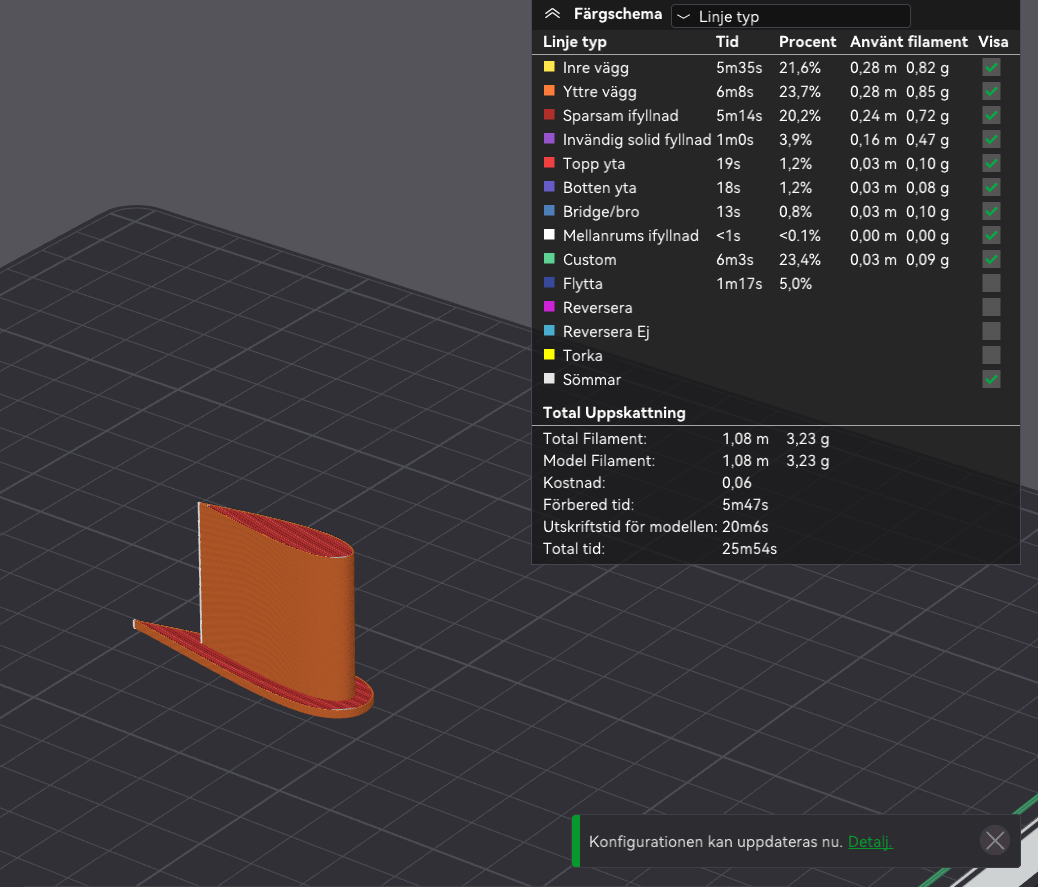Click the yellow Inre vägg color swatch

549,66
